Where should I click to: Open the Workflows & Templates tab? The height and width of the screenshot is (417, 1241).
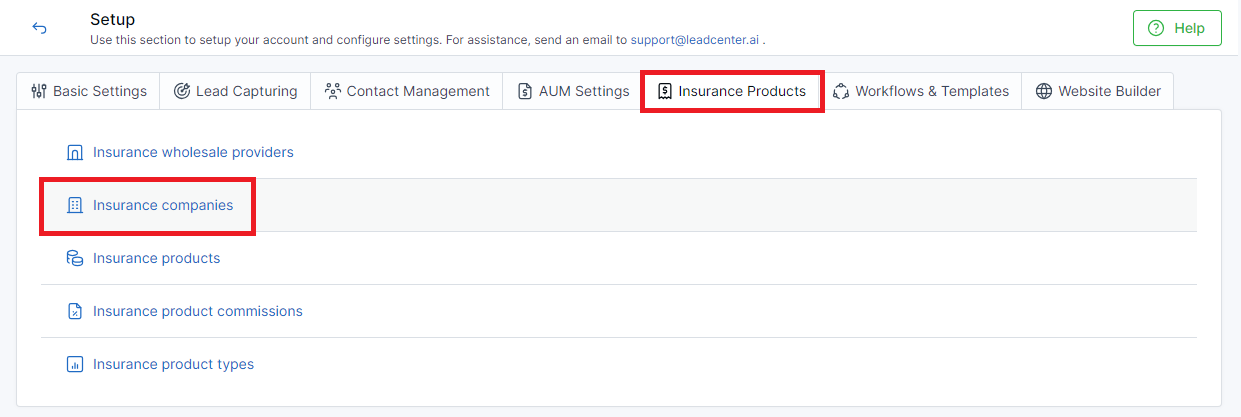coord(921,91)
